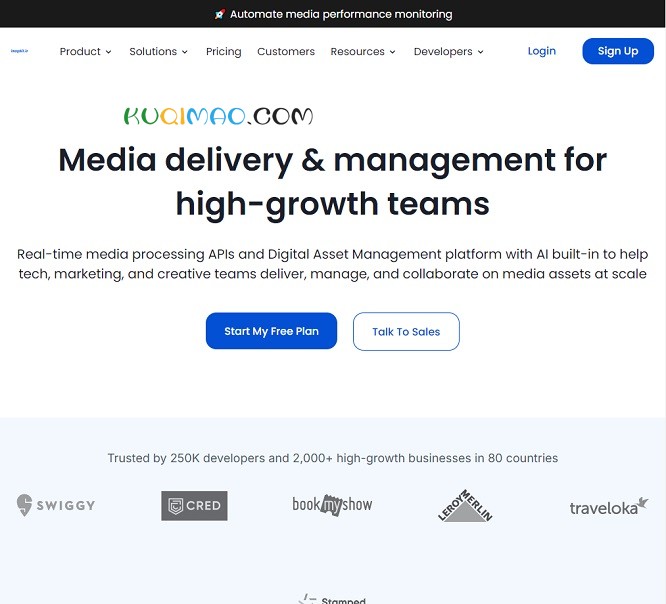Click the Sign Up button
This screenshot has width=666, height=604.
(618, 51)
